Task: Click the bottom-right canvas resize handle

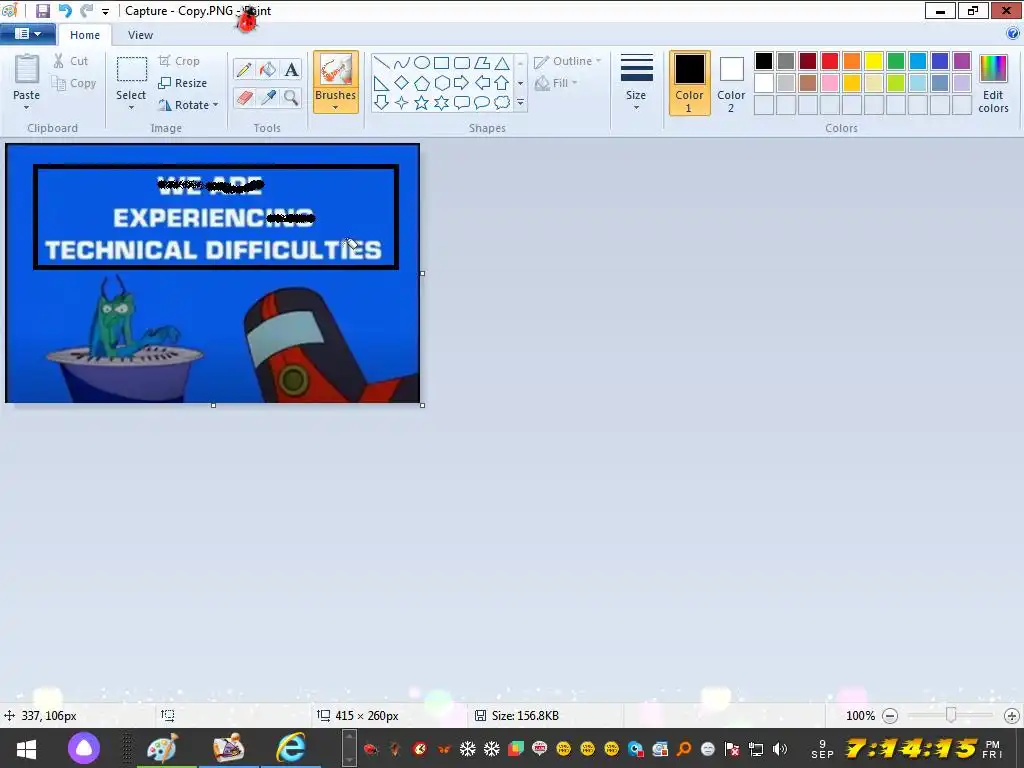Action: [423, 406]
